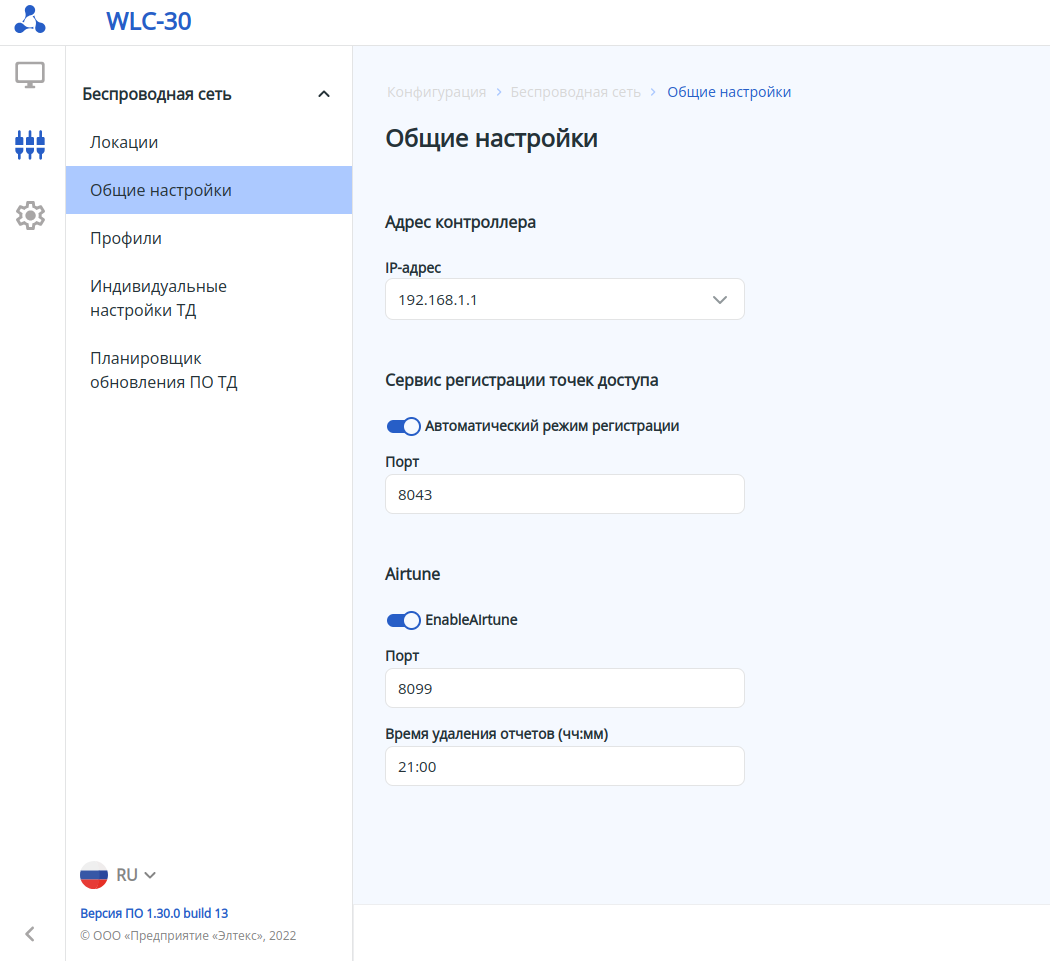Collapse sidebar with left arrow icon
The height and width of the screenshot is (961, 1050).
(30, 934)
